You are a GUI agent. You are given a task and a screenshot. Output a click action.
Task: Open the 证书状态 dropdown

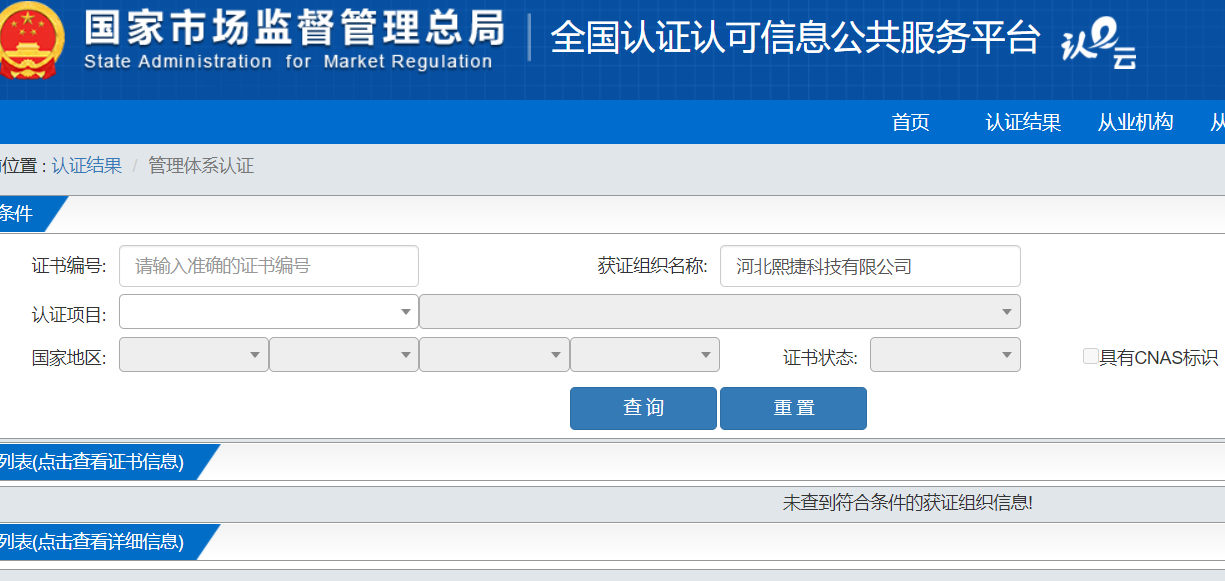pos(945,354)
